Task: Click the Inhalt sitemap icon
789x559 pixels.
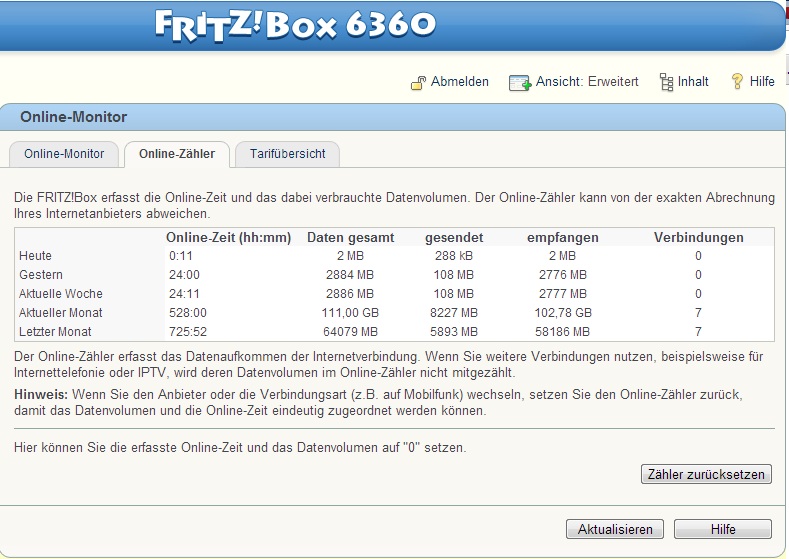Action: click(x=666, y=82)
